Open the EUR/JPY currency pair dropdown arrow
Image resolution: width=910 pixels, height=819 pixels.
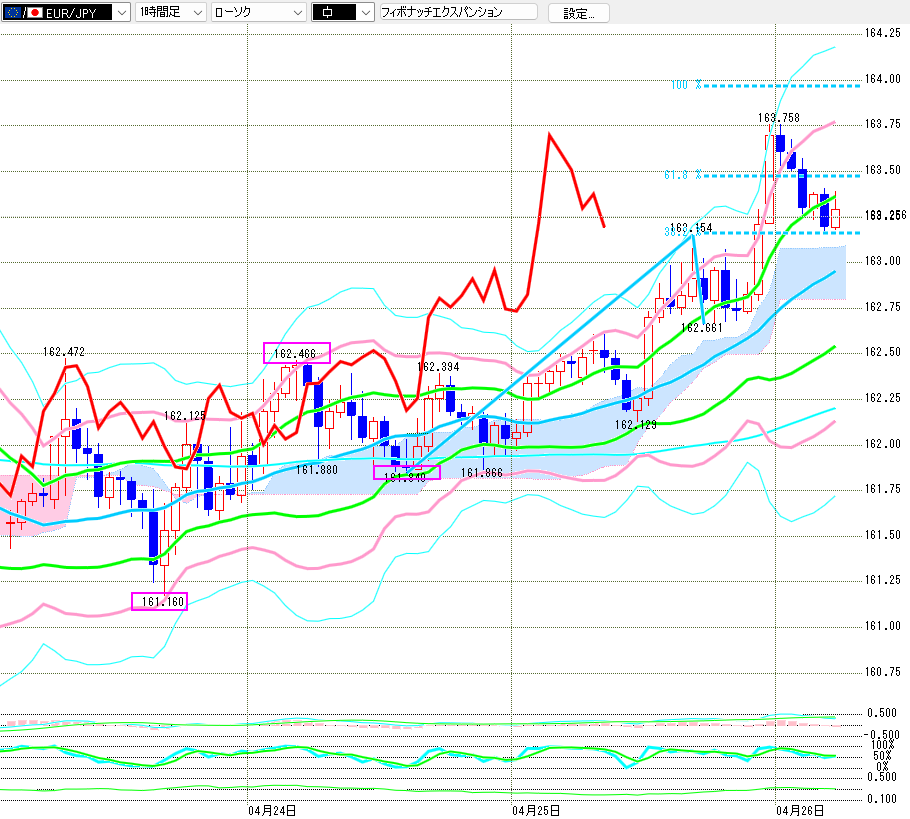click(121, 12)
